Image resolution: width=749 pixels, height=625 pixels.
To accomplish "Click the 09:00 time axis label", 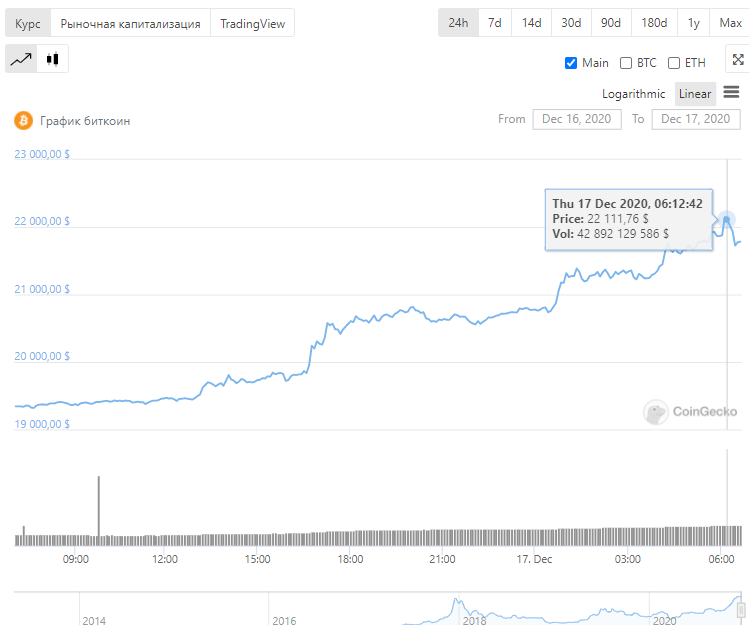I will 75,559.
